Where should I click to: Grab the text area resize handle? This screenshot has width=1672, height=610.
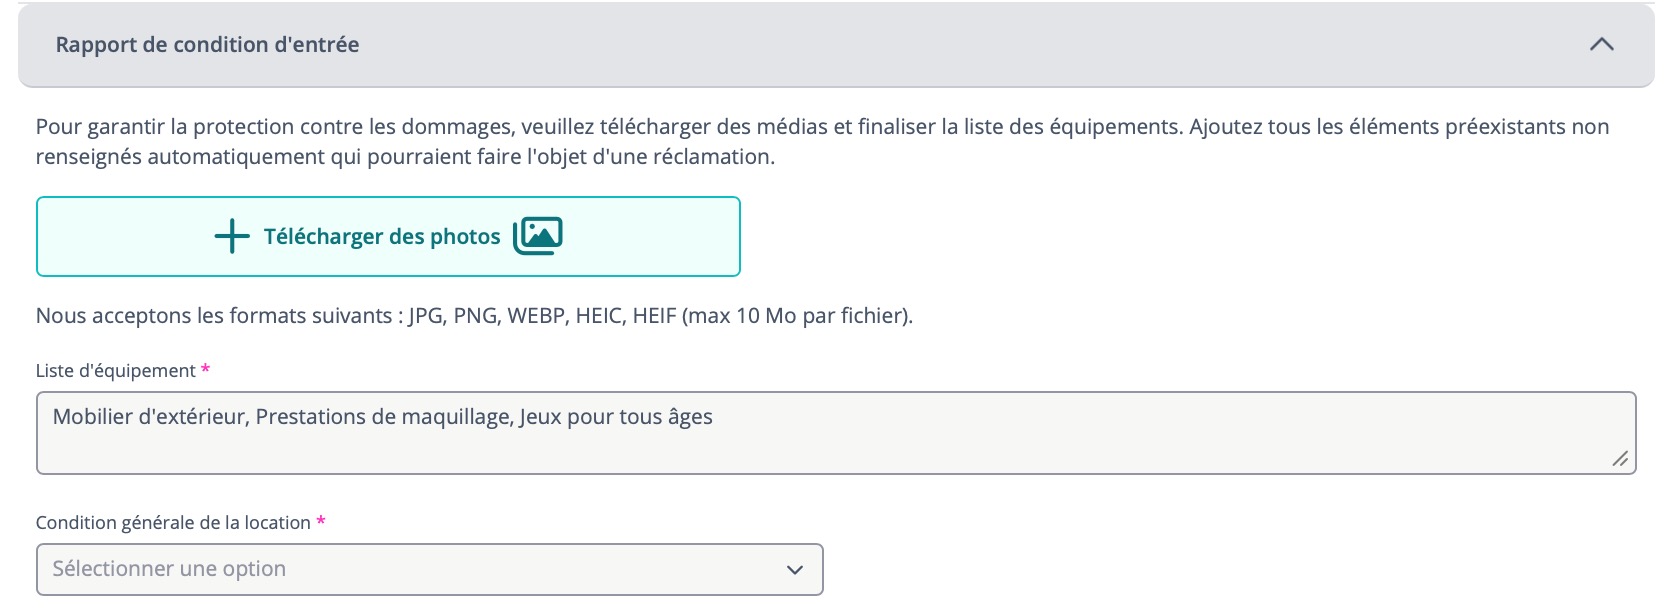1620,459
